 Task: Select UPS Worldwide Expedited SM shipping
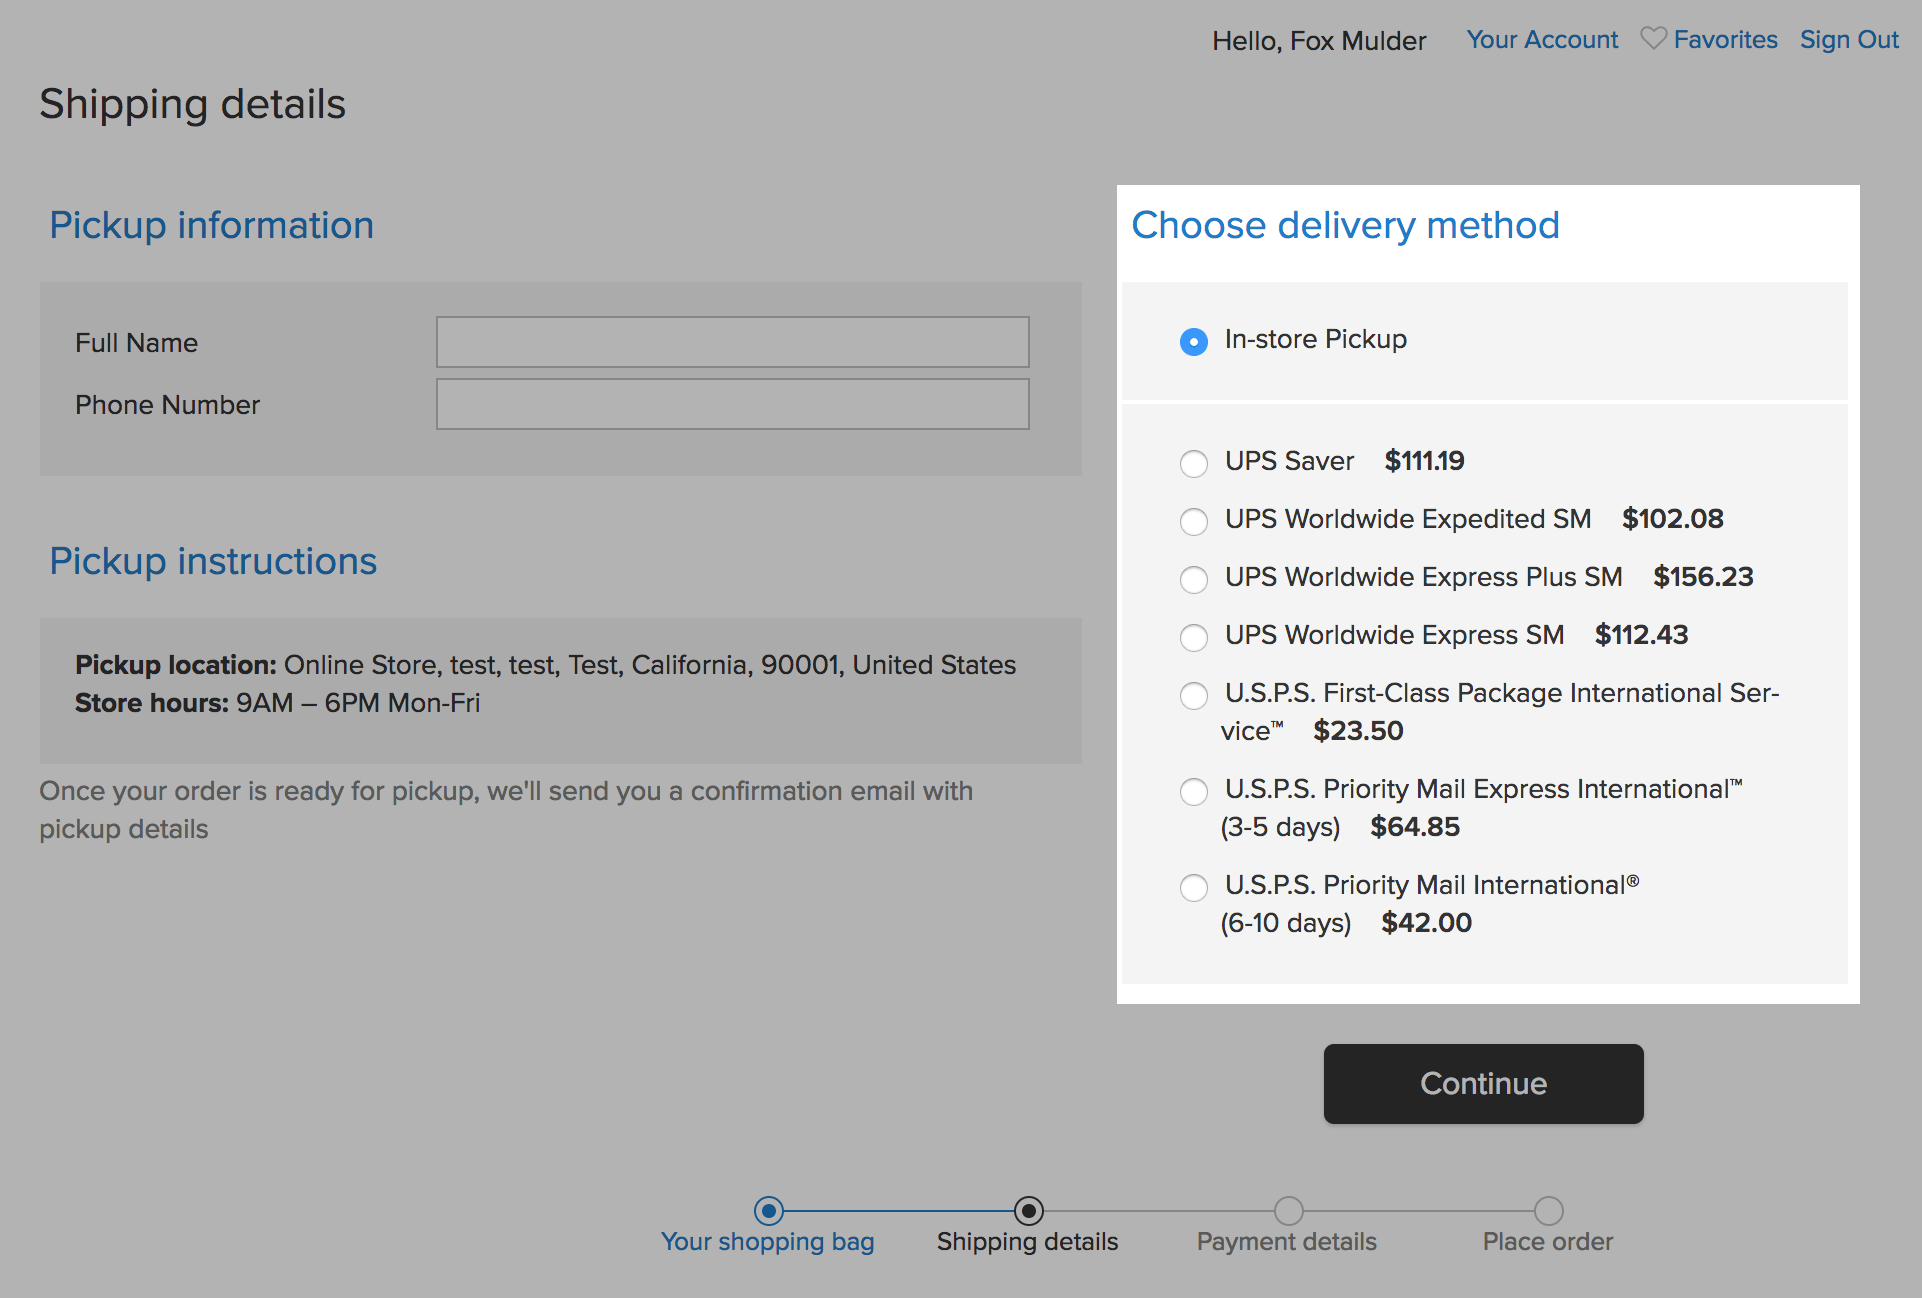point(1193,521)
